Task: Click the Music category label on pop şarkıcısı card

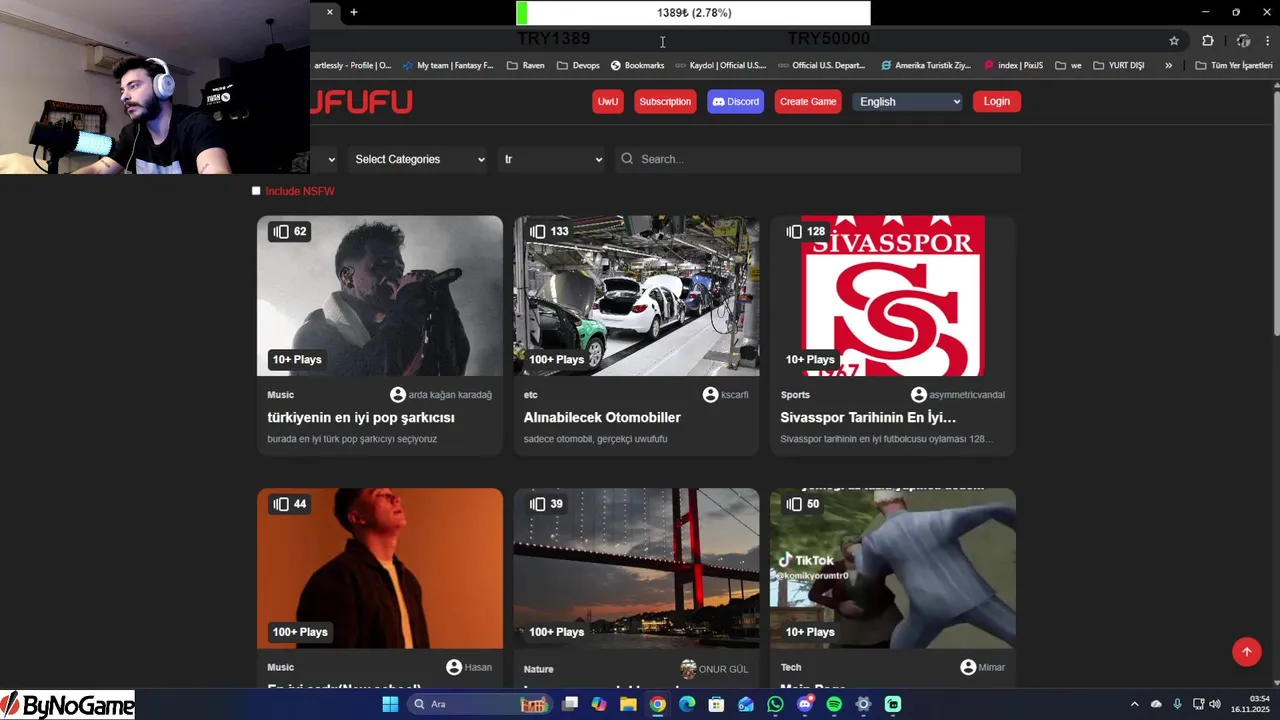Action: (x=281, y=395)
